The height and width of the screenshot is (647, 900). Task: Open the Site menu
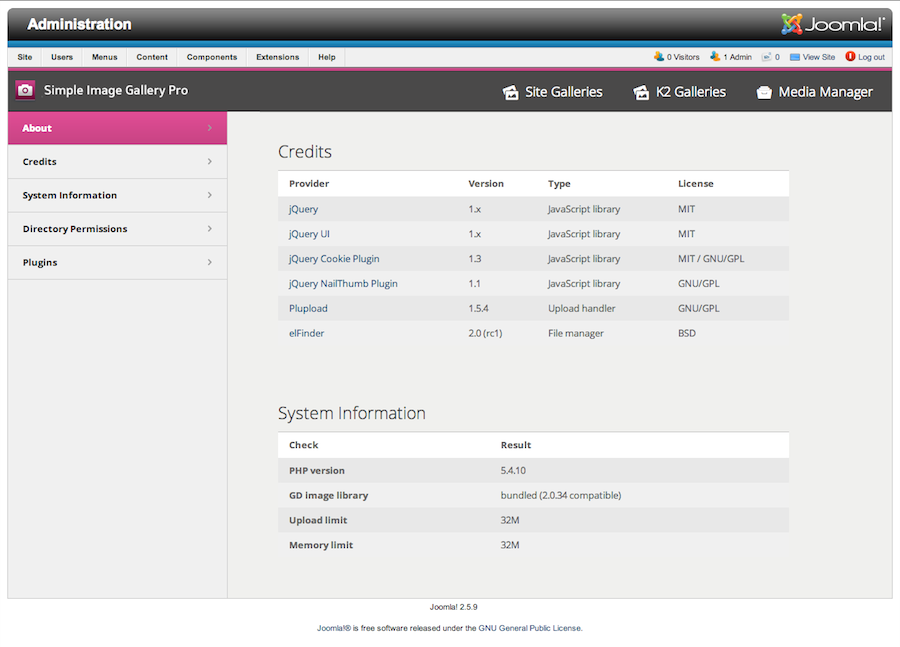tap(25, 57)
